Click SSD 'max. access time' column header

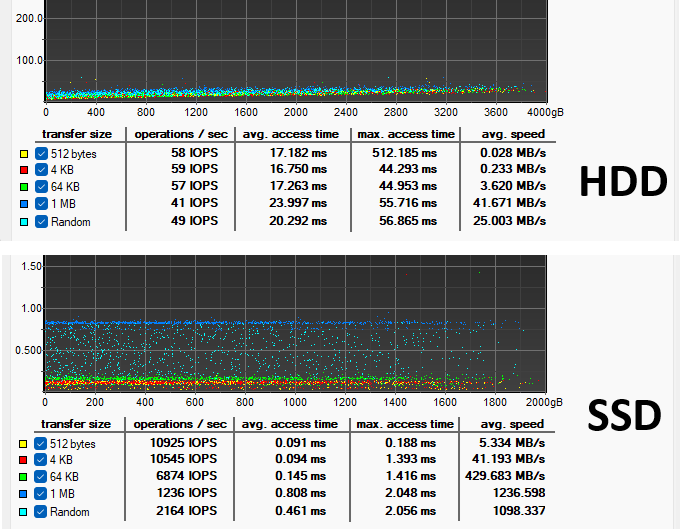pos(405,424)
